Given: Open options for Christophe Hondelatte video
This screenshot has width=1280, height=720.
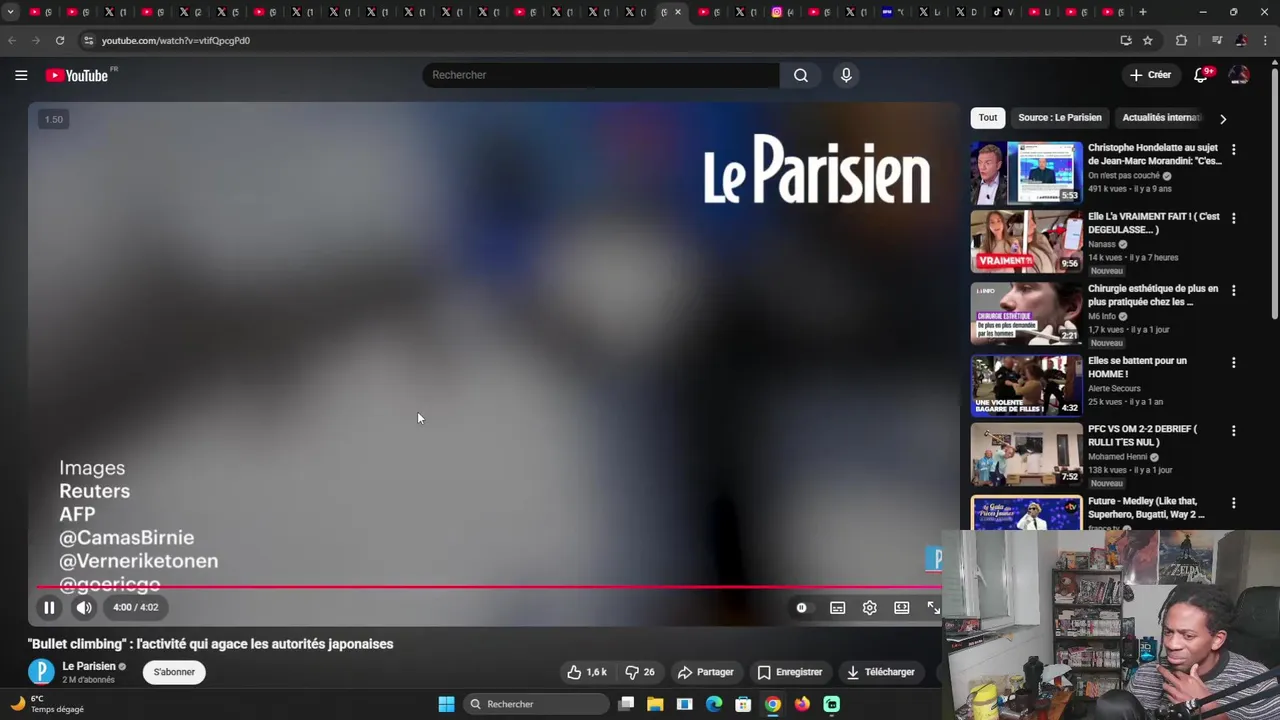Looking at the screenshot, I should click(1233, 150).
